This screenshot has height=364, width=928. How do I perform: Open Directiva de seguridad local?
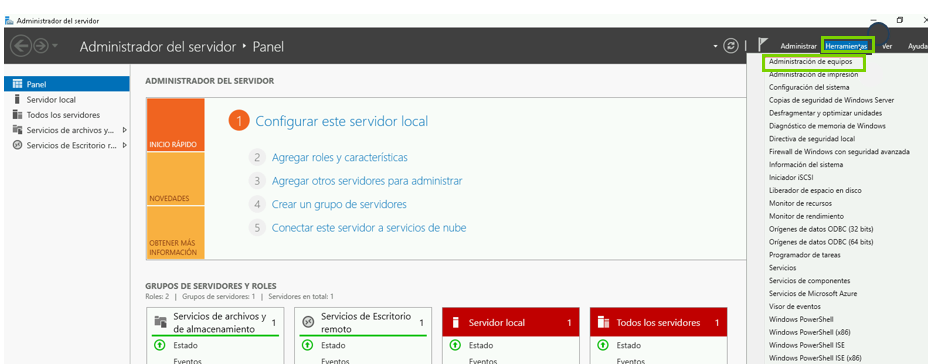click(x=811, y=139)
